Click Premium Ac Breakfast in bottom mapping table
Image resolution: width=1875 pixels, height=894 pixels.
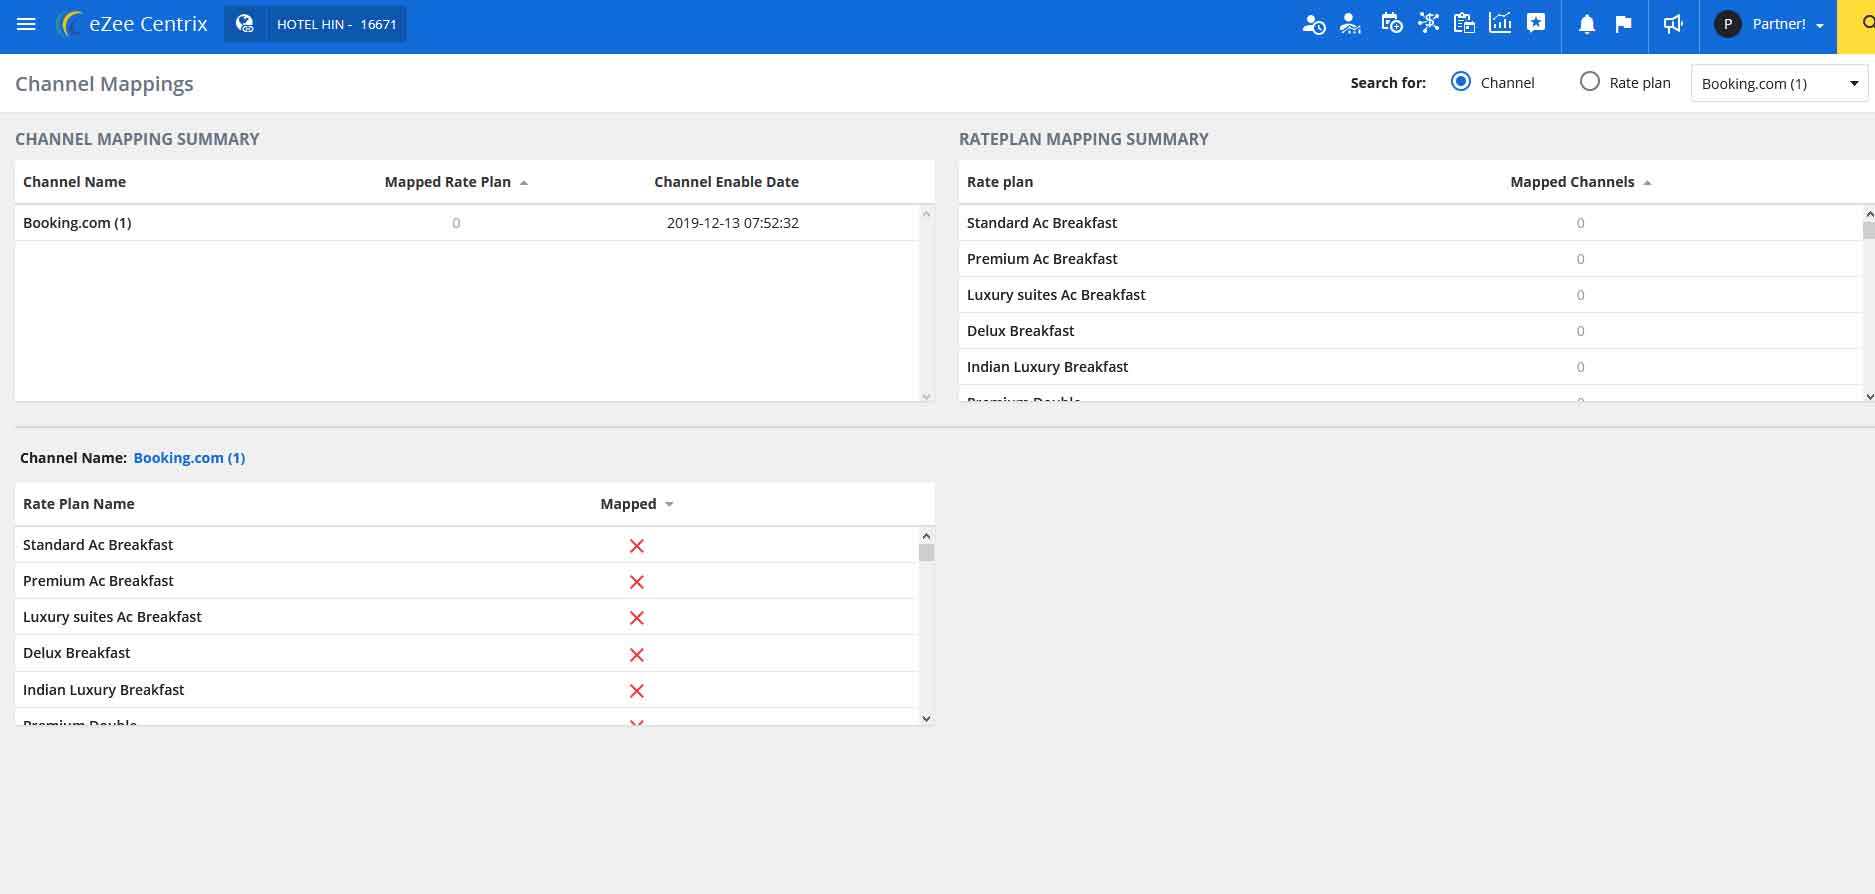98,581
